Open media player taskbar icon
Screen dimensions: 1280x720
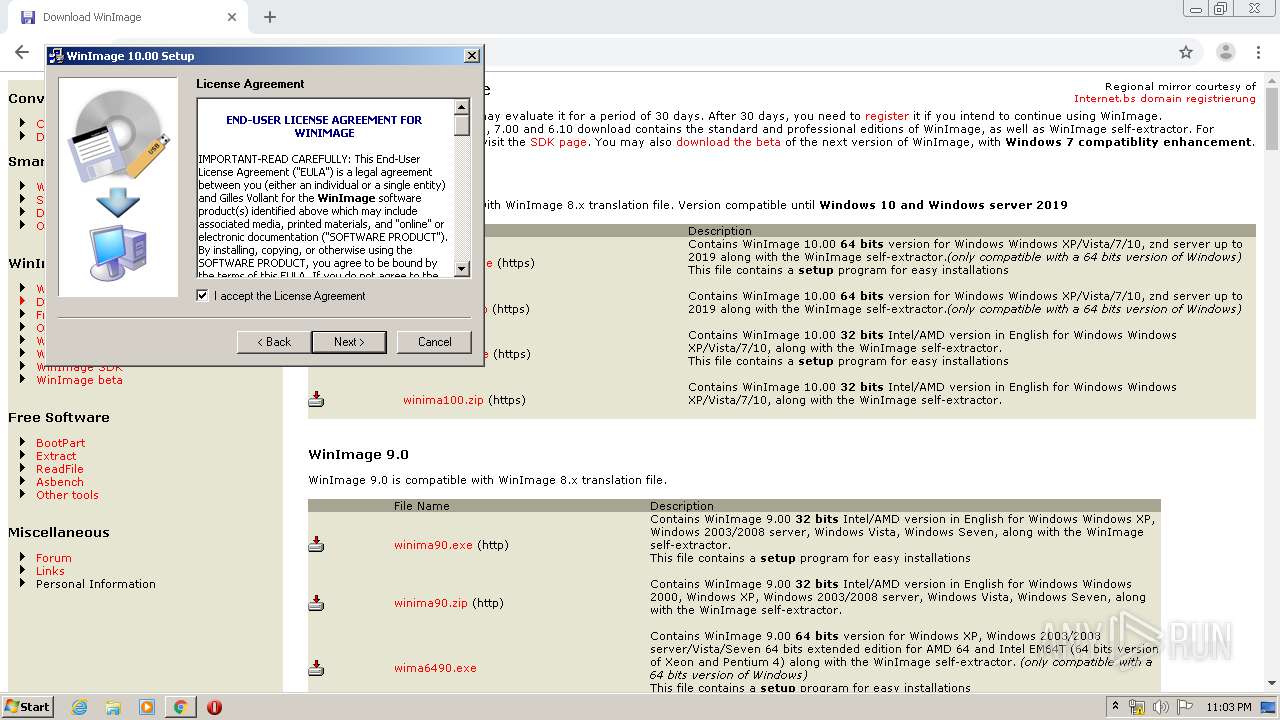(x=147, y=707)
